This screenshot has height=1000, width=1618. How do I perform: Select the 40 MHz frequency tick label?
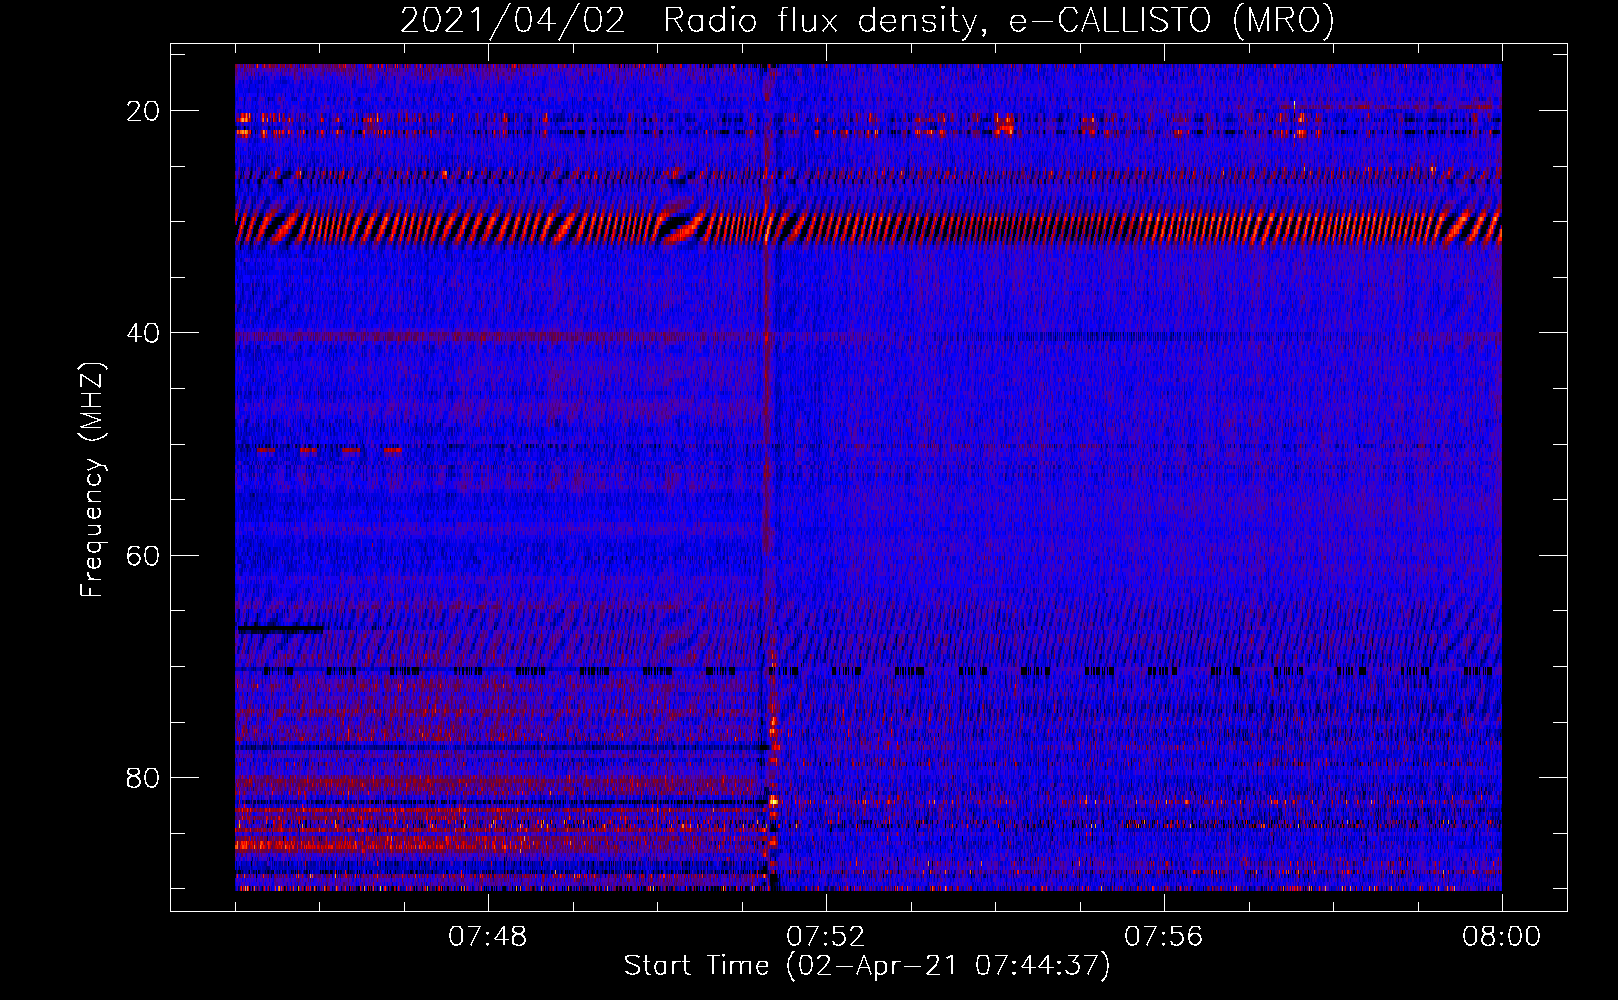click(x=143, y=333)
